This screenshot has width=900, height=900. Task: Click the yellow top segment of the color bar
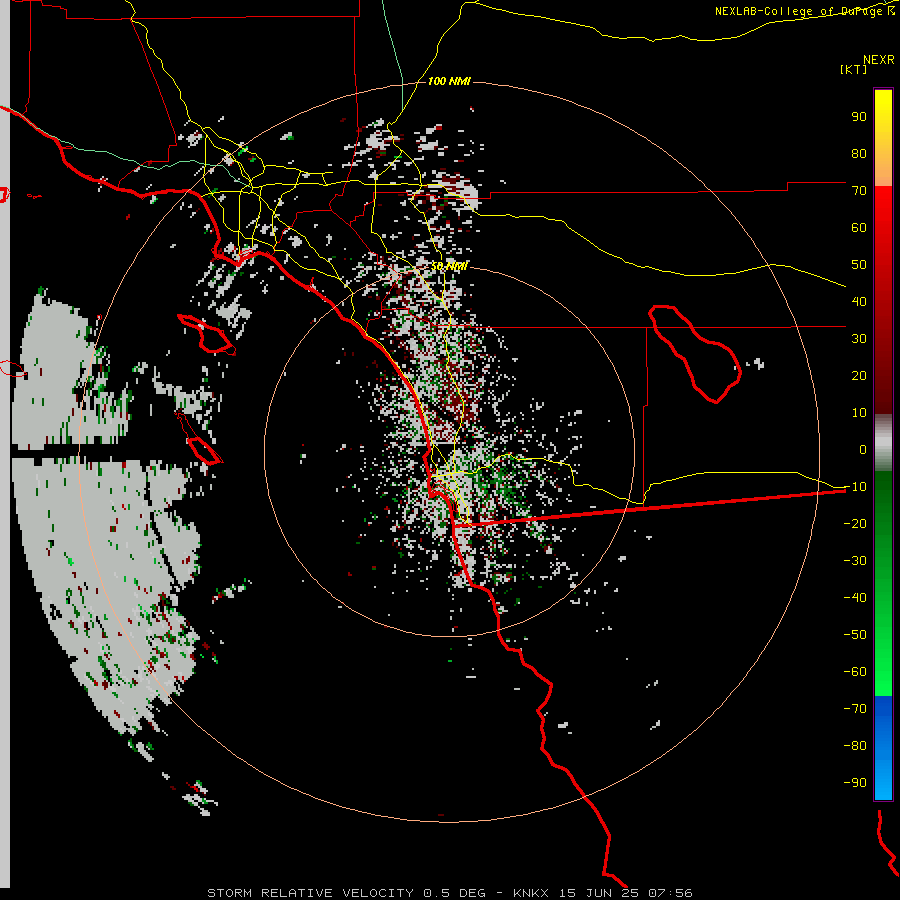[x=883, y=138]
